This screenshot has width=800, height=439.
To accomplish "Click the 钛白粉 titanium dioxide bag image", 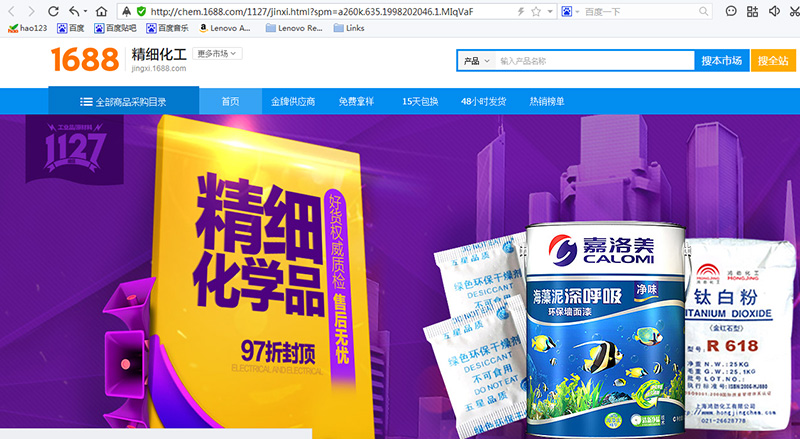I will pos(740,334).
